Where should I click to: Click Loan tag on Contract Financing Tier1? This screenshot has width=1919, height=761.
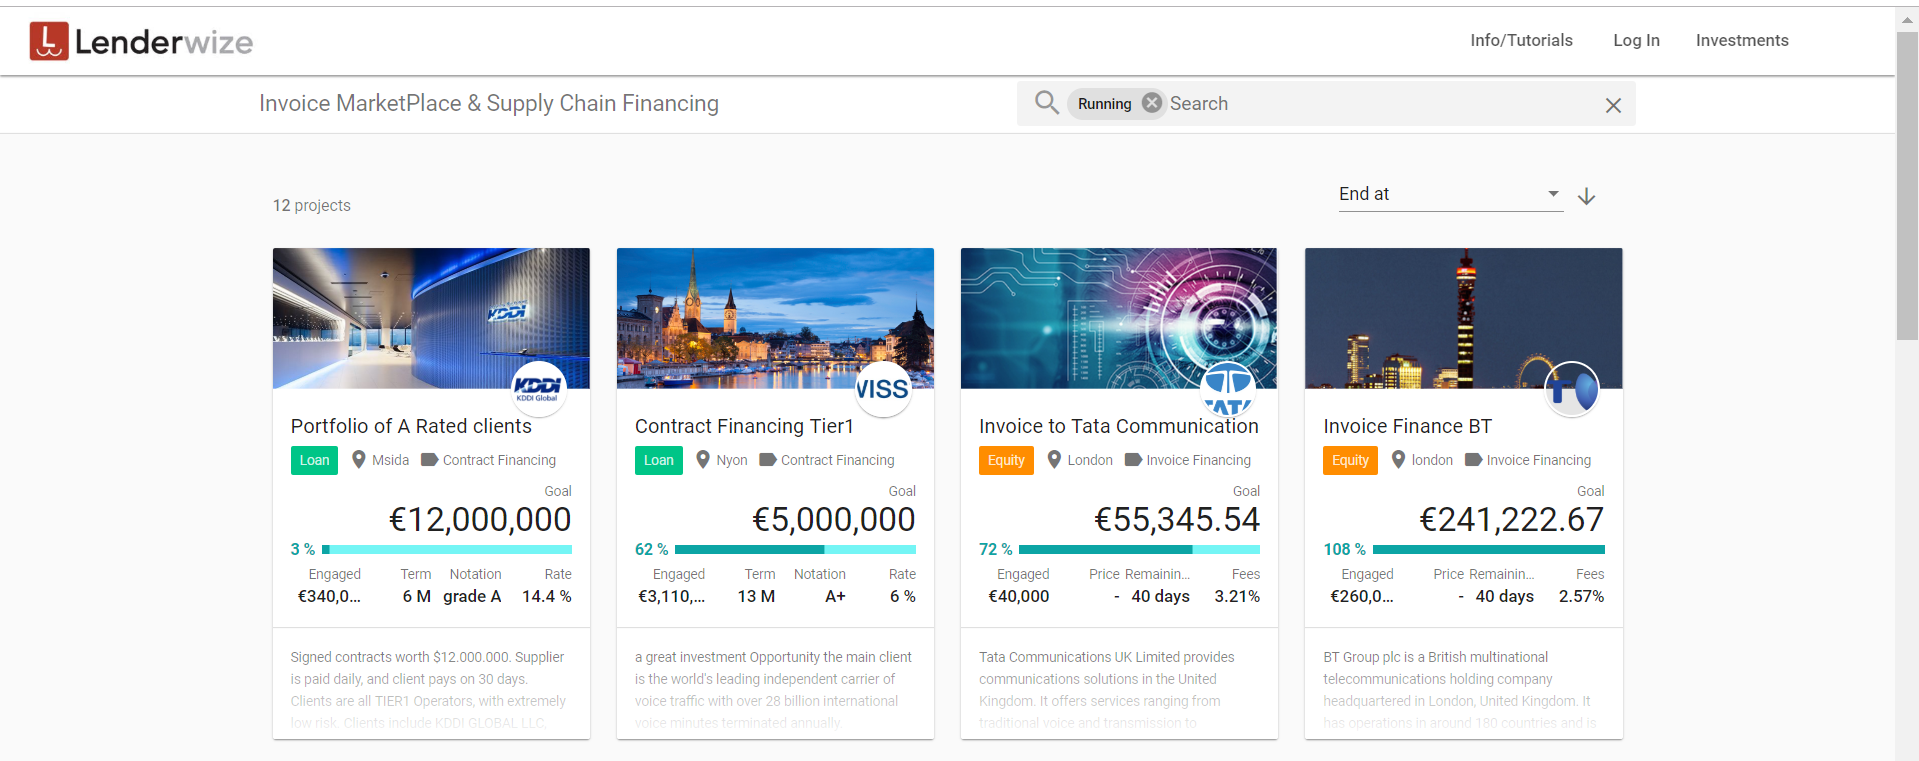pyautogui.click(x=658, y=460)
